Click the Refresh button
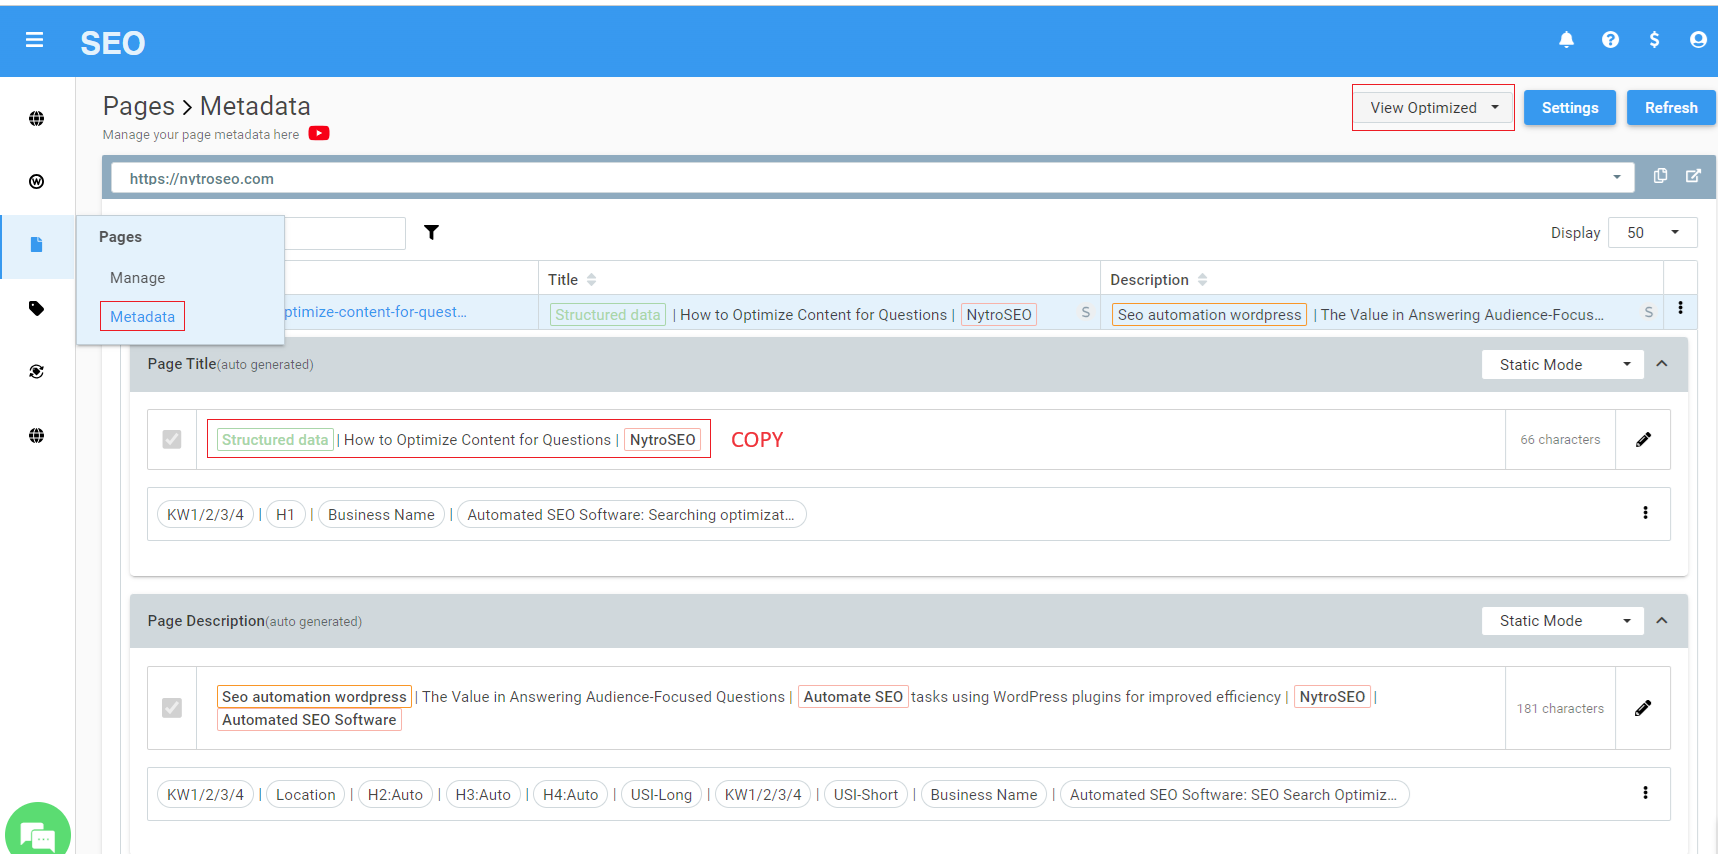Image resolution: width=1718 pixels, height=854 pixels. [x=1671, y=108]
